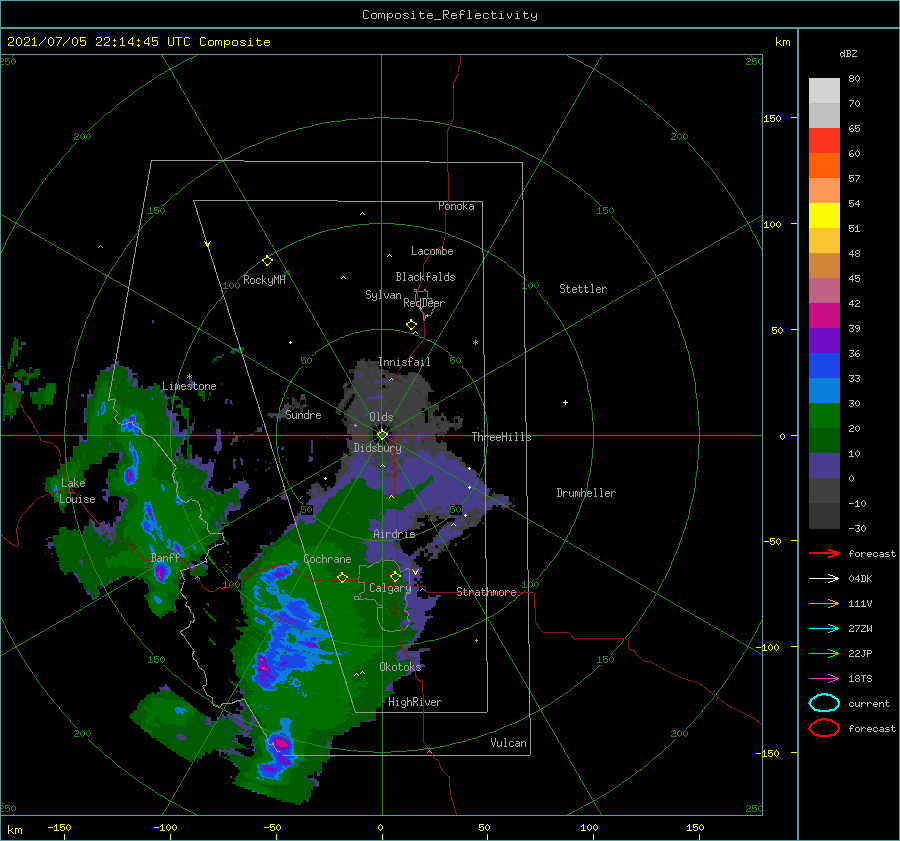The height and width of the screenshot is (841, 900).
Task: Click the yellow diamond marker below Cochrane
Action: coord(343,578)
